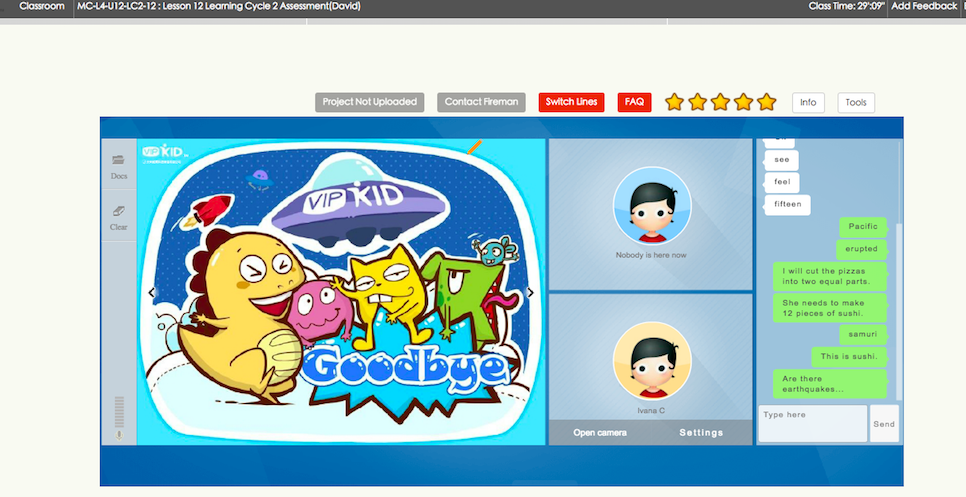Screen dimensions: 966x497
Task: Click the Type here chat input
Action: (x=813, y=424)
